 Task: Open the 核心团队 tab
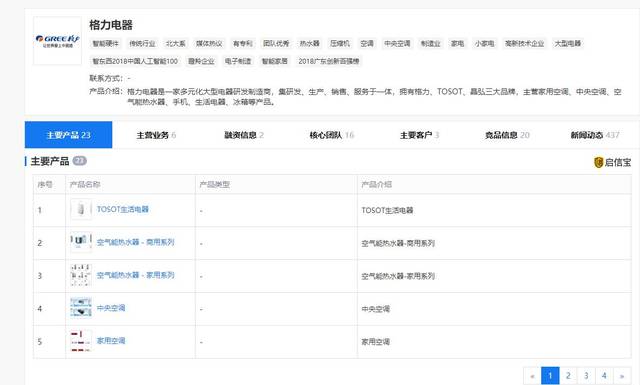coord(332,135)
